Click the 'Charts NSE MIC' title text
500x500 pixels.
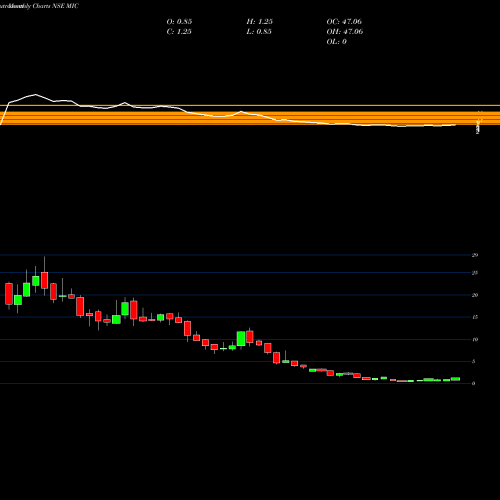click(x=56, y=6)
